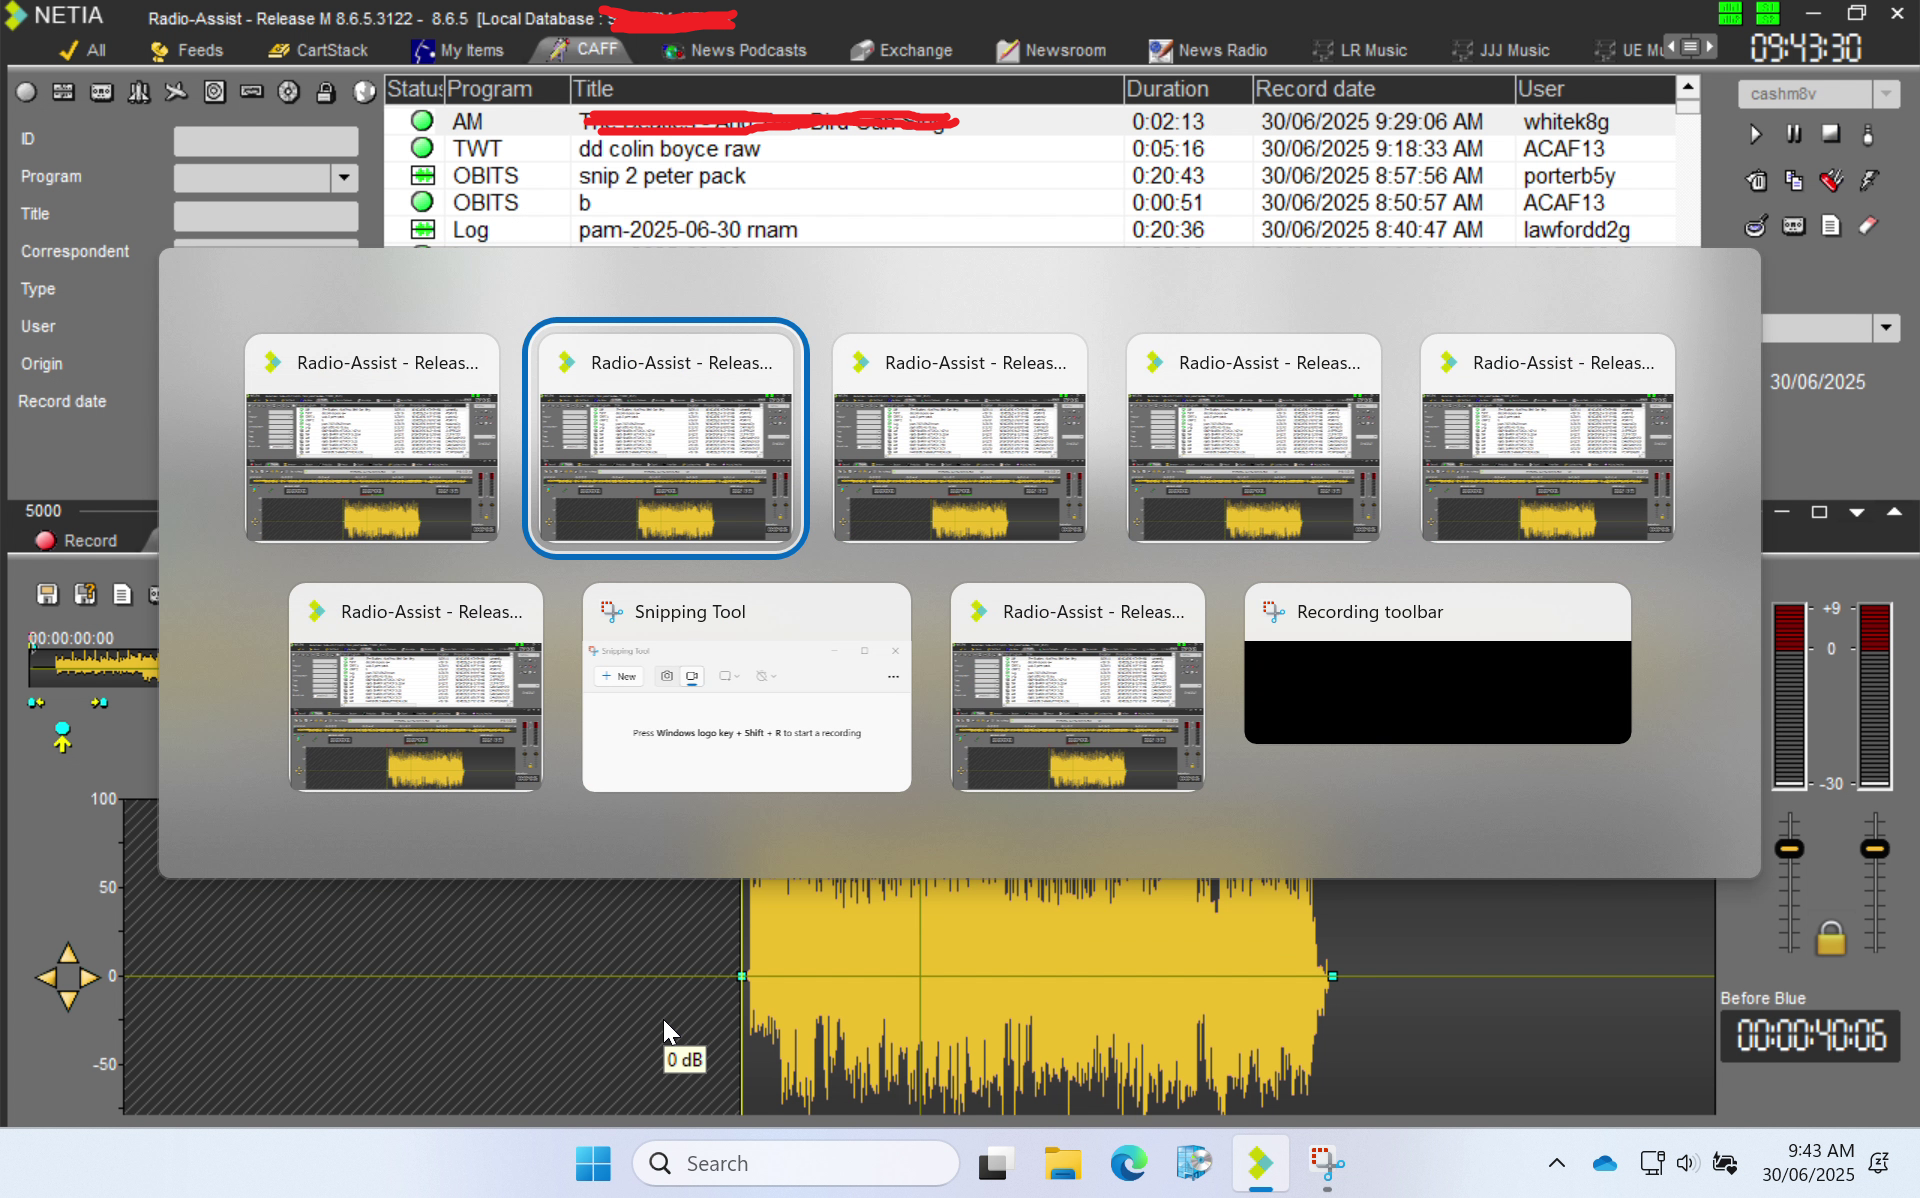Screen dimensions: 1920x1198
Task: Click the eraser icon in right panel
Action: [1868, 226]
